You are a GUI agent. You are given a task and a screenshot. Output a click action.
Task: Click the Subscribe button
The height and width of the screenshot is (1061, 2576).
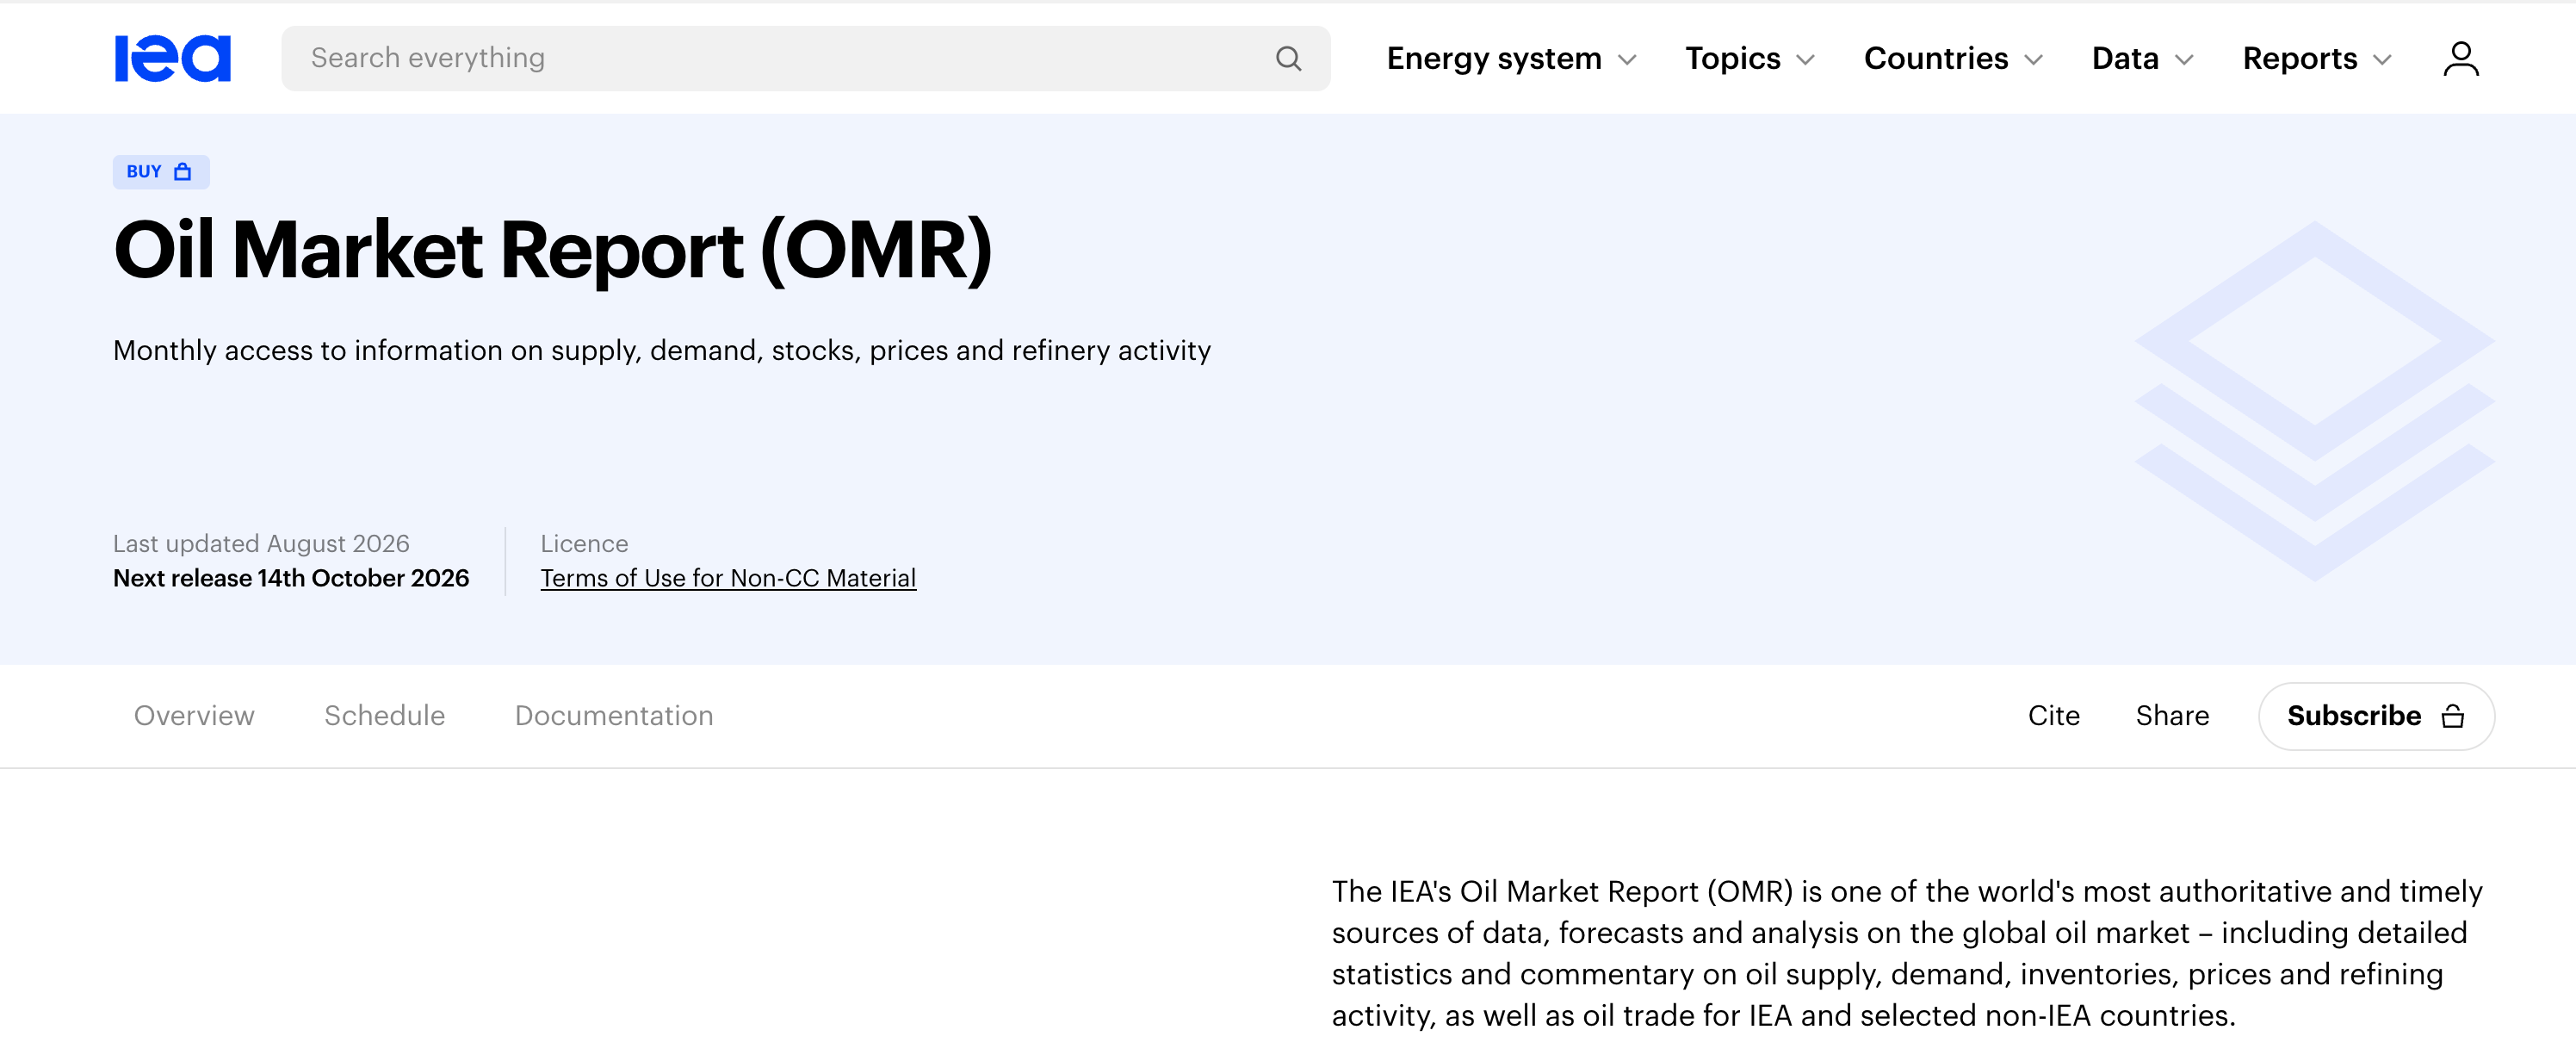2376,716
